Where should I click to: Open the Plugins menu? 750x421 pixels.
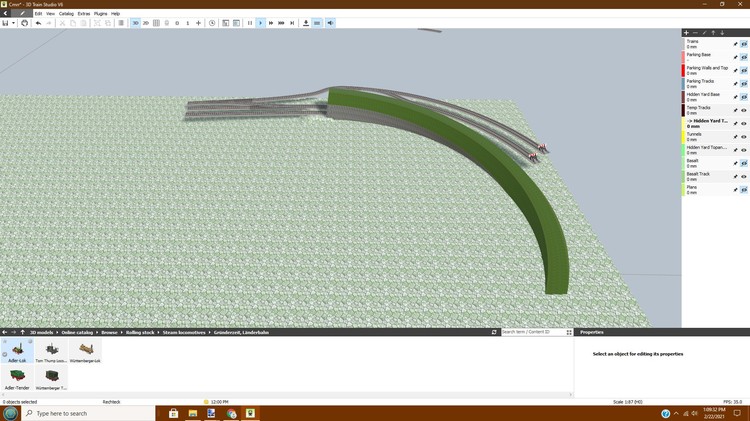[x=100, y=13]
